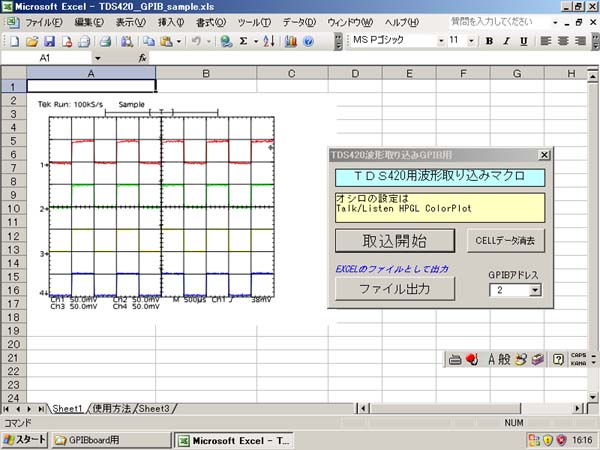Image resolution: width=600 pixels, height=450 pixels.
Task: Open the データ(D) menu
Action: [299, 23]
